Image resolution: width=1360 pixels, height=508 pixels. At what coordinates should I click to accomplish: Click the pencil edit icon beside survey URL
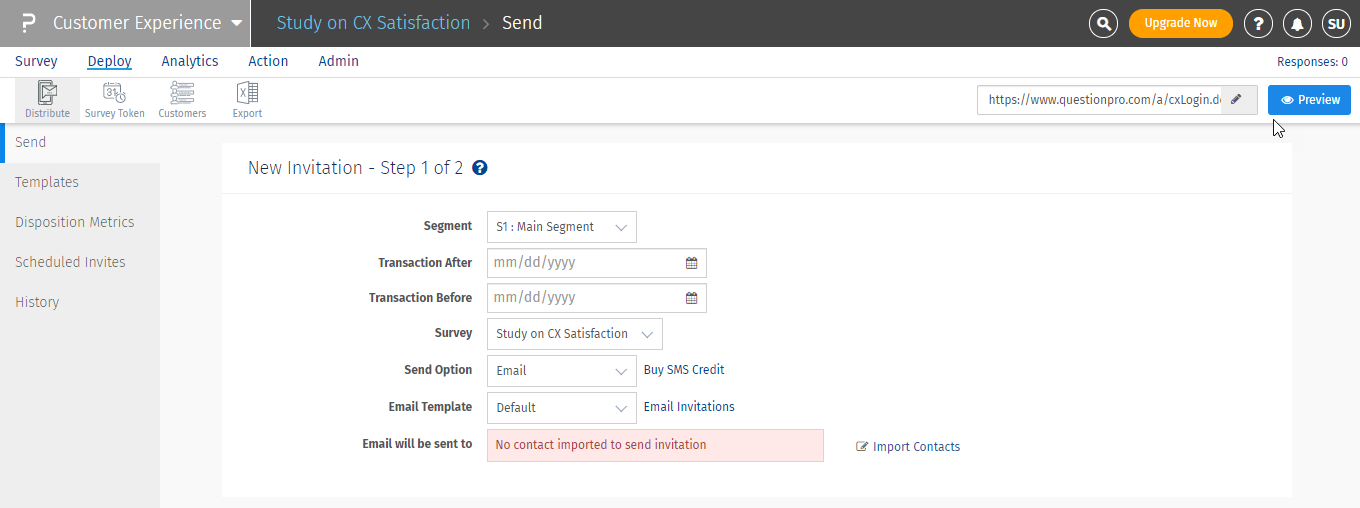pos(1238,100)
